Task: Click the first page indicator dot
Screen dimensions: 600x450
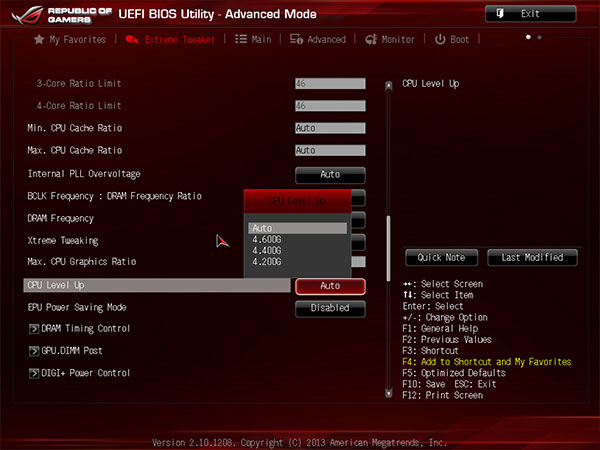Action: coord(528,37)
